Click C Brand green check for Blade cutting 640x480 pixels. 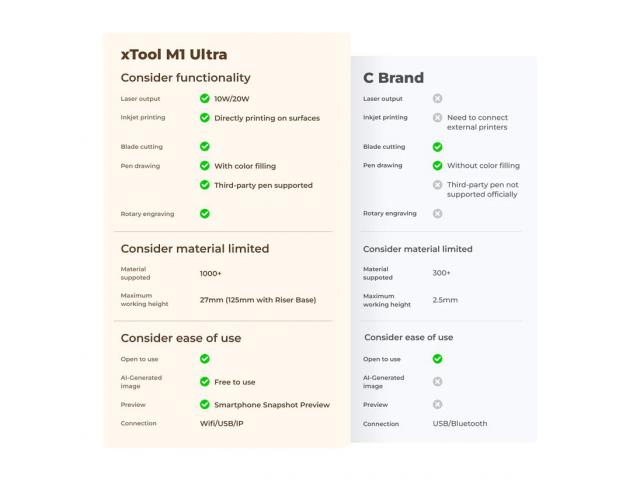point(438,147)
